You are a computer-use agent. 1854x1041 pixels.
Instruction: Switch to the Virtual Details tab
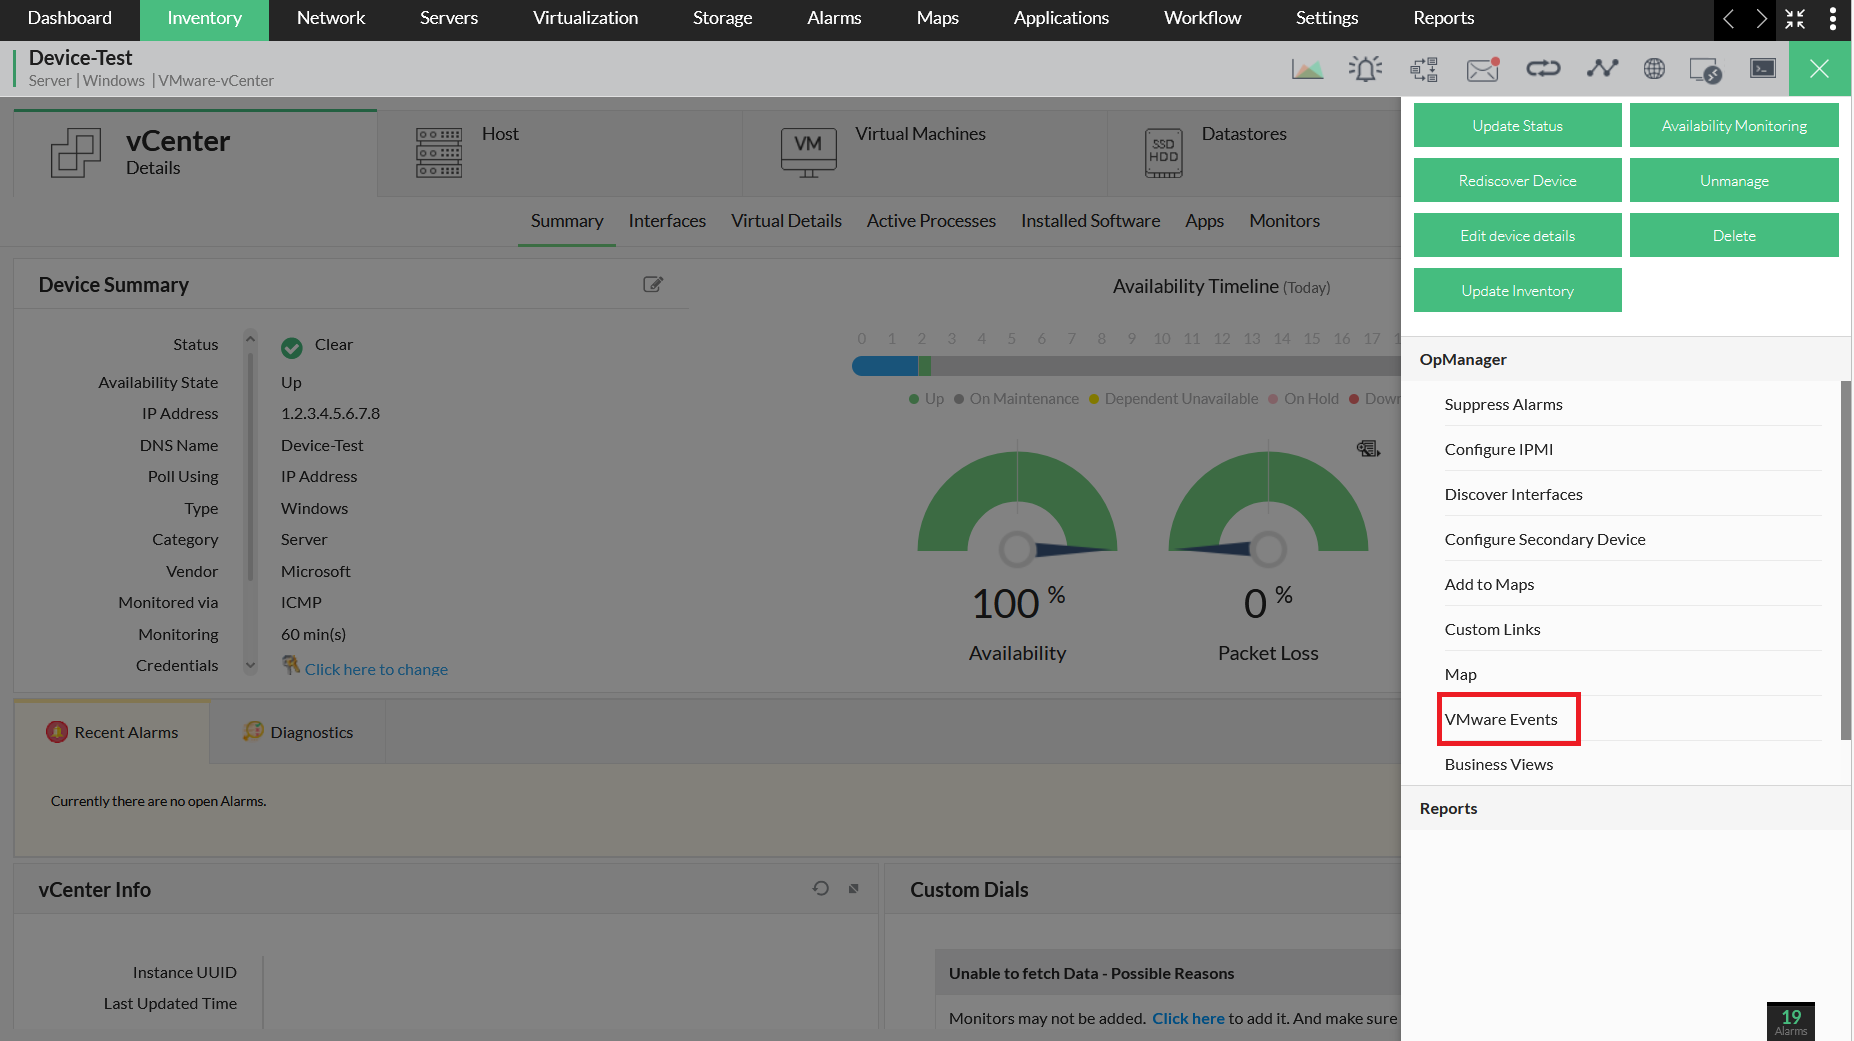click(786, 221)
